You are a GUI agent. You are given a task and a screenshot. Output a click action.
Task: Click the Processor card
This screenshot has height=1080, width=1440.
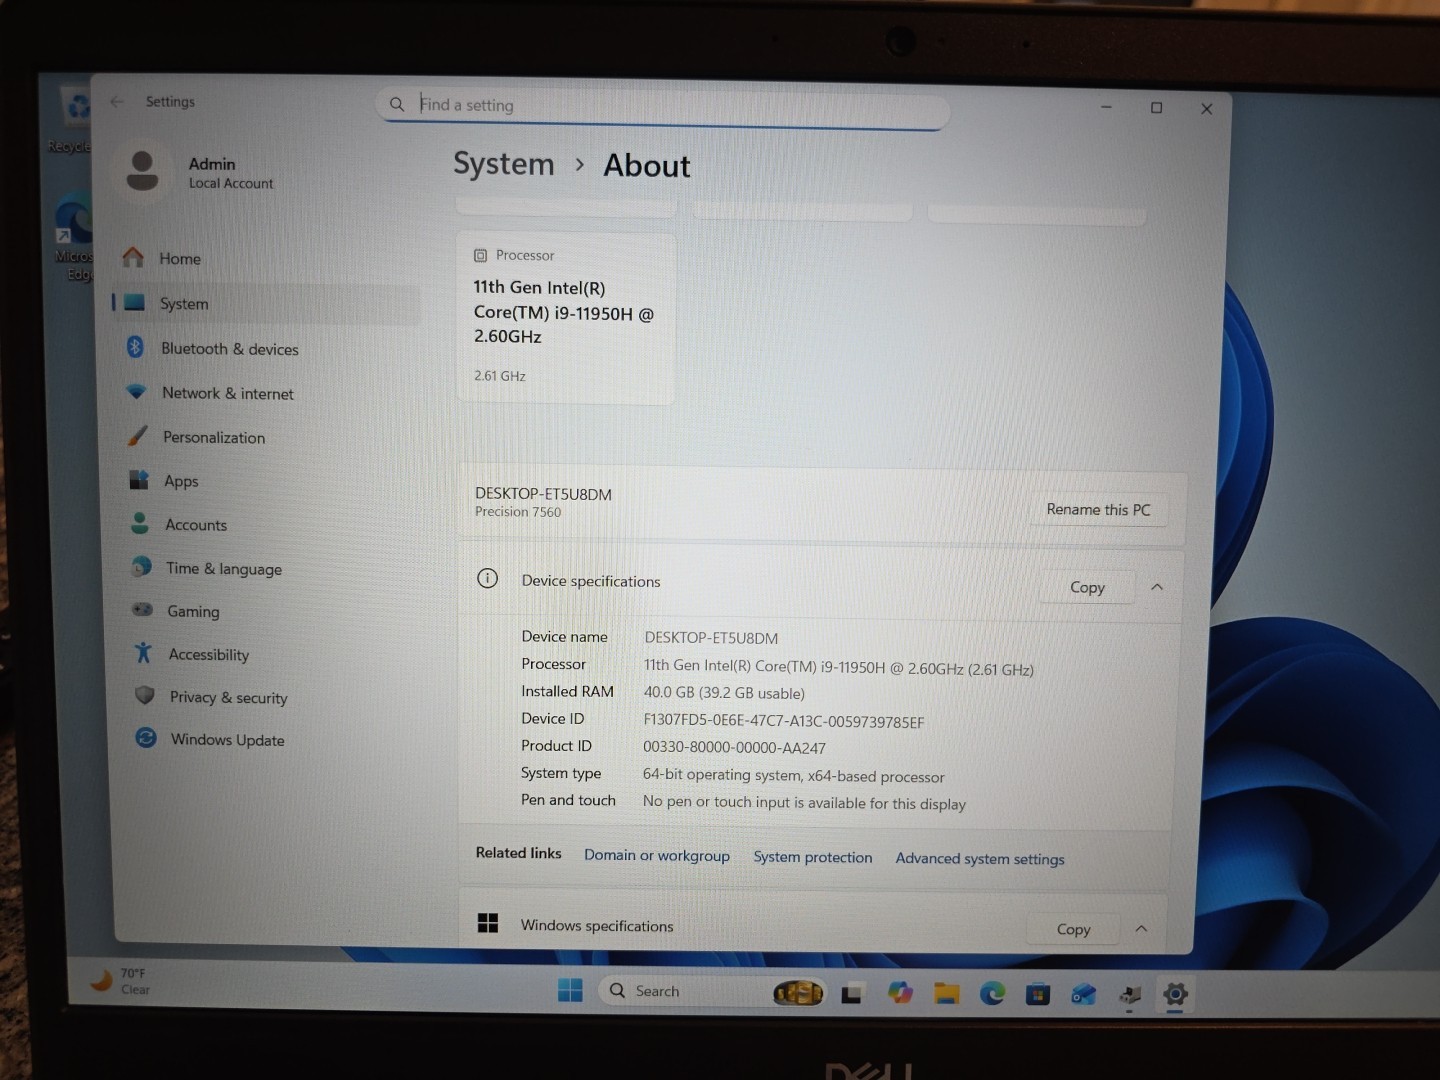[566, 318]
